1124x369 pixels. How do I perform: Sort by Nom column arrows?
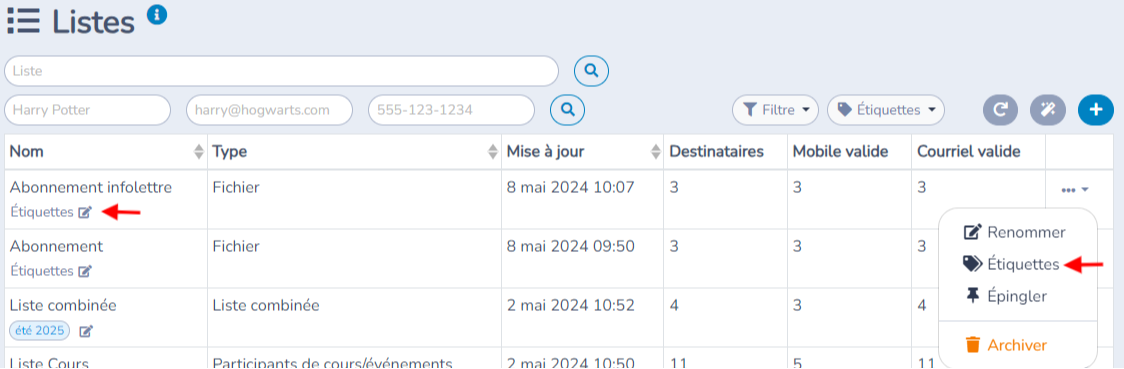pyautogui.click(x=199, y=151)
